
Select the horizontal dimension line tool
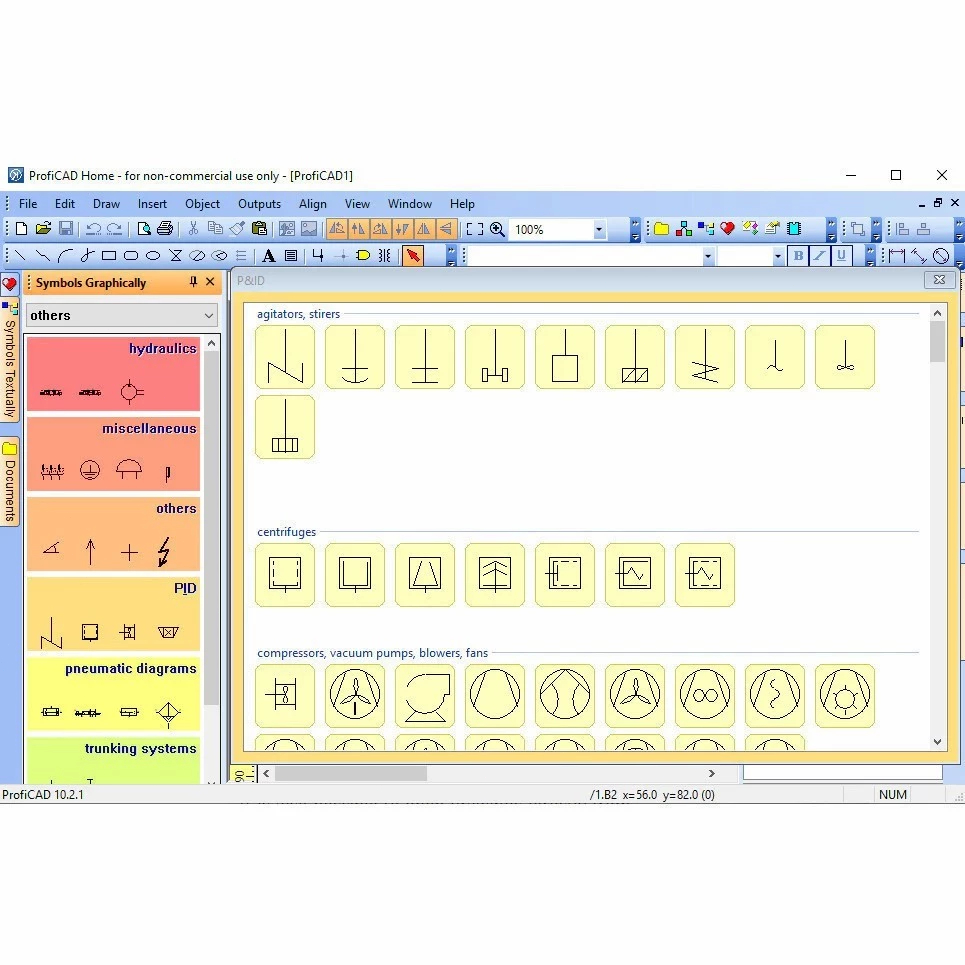pos(897,255)
